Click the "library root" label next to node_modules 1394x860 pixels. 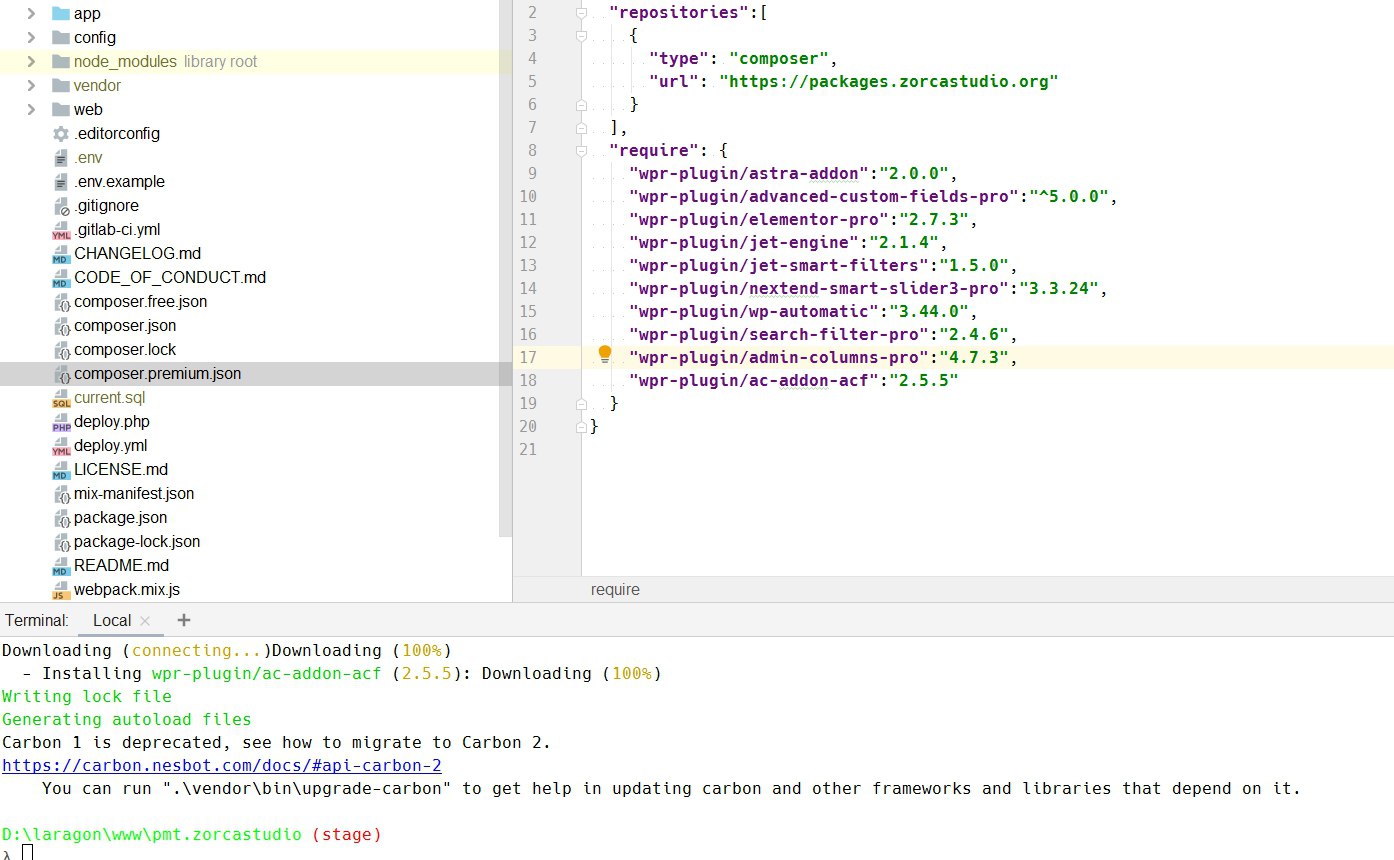click(220, 61)
